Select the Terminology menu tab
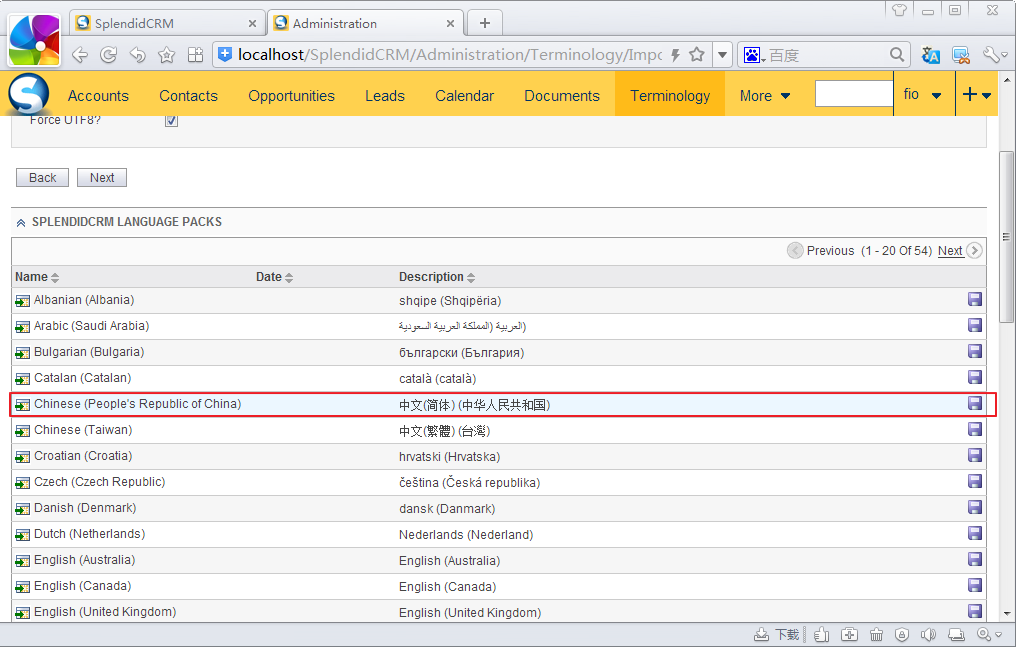1016x647 pixels. tap(670, 96)
